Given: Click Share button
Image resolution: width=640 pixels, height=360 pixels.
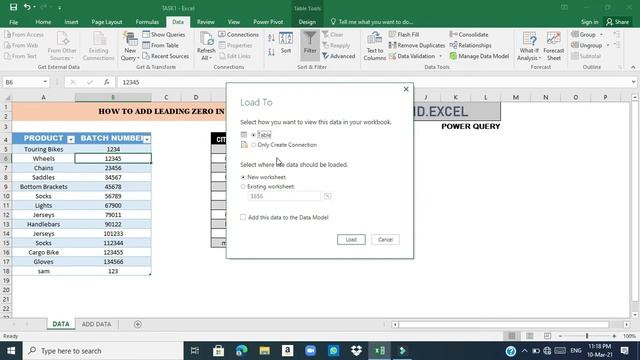Looking at the screenshot, I should click(618, 22).
